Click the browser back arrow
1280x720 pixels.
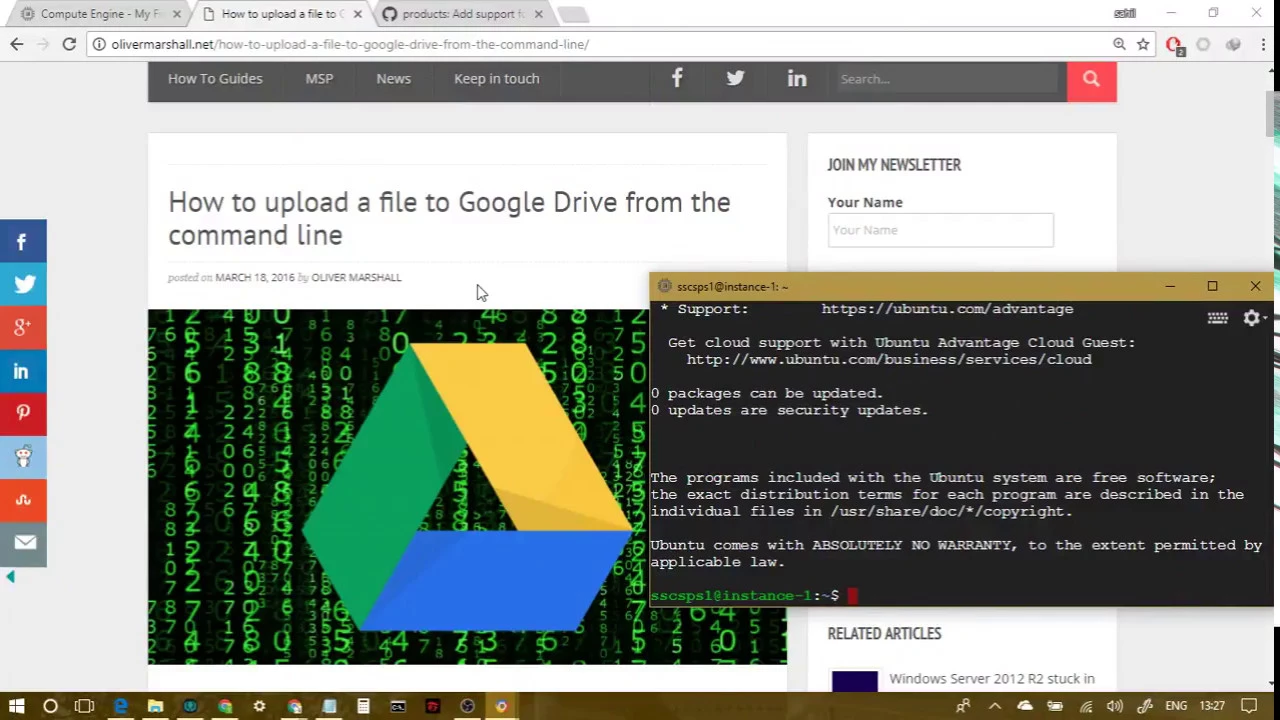click(x=17, y=44)
